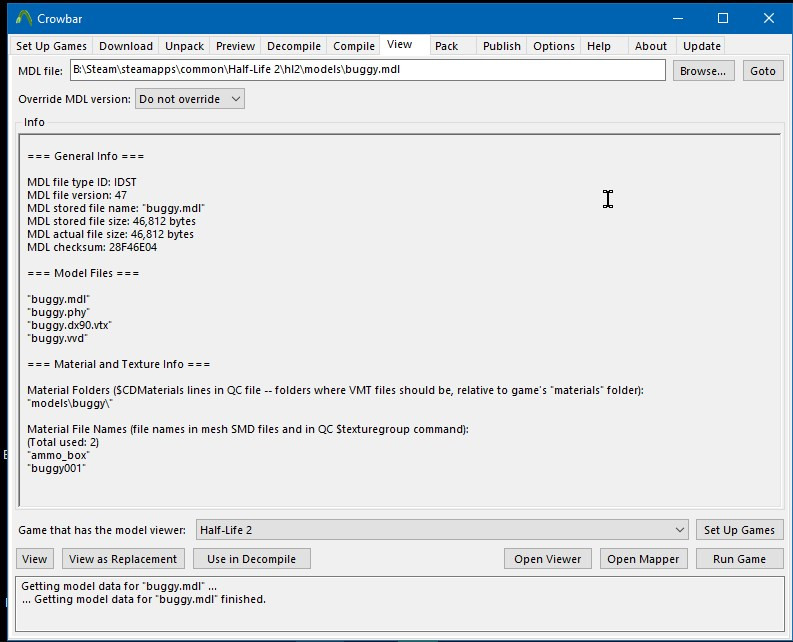Switch to the Preview tab
This screenshot has width=793, height=642.
tap(235, 46)
